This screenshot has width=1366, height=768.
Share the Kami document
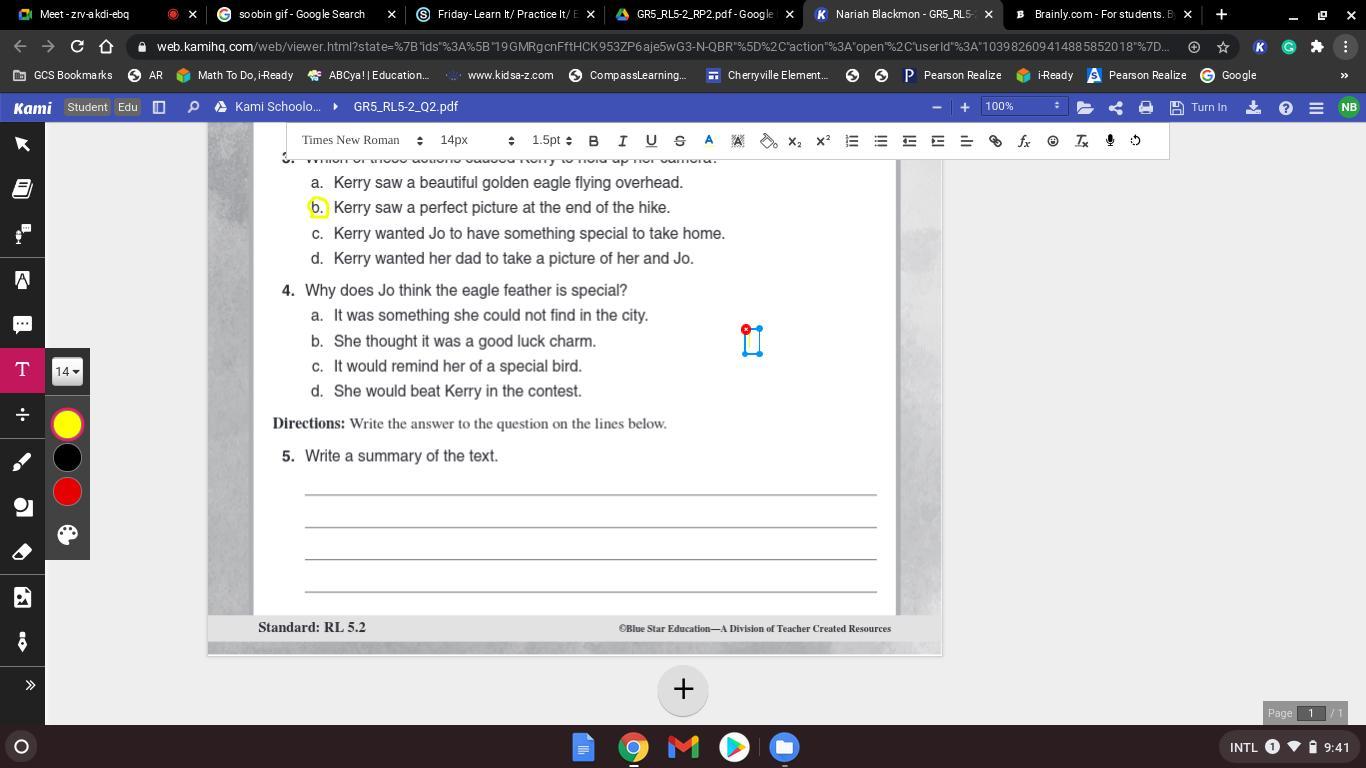pos(1116,107)
